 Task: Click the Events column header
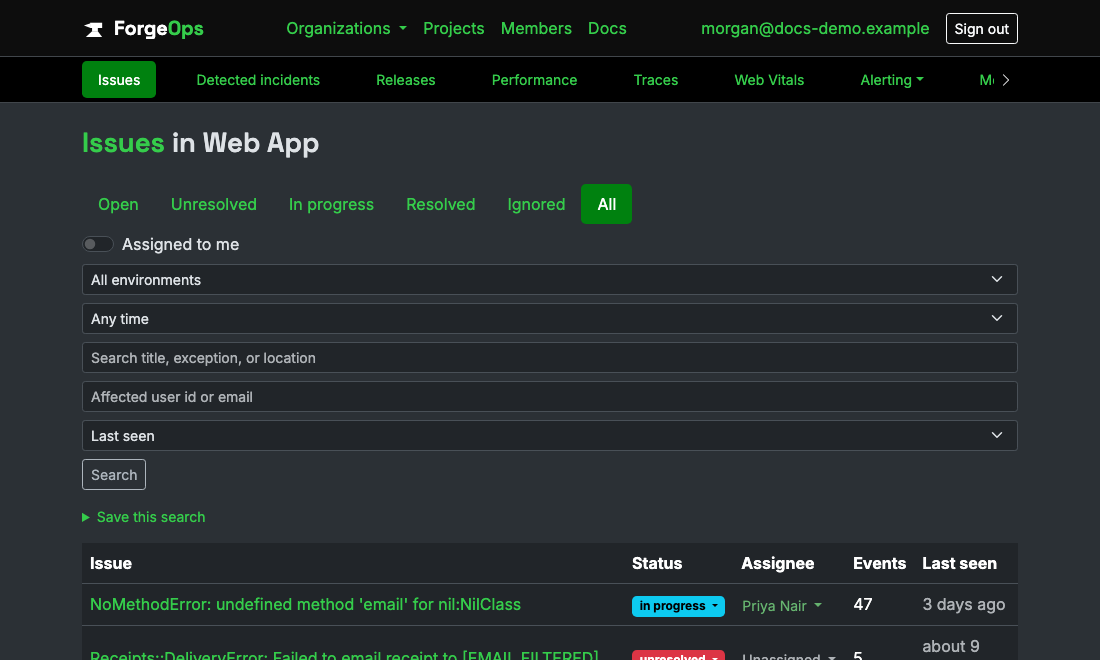point(879,563)
